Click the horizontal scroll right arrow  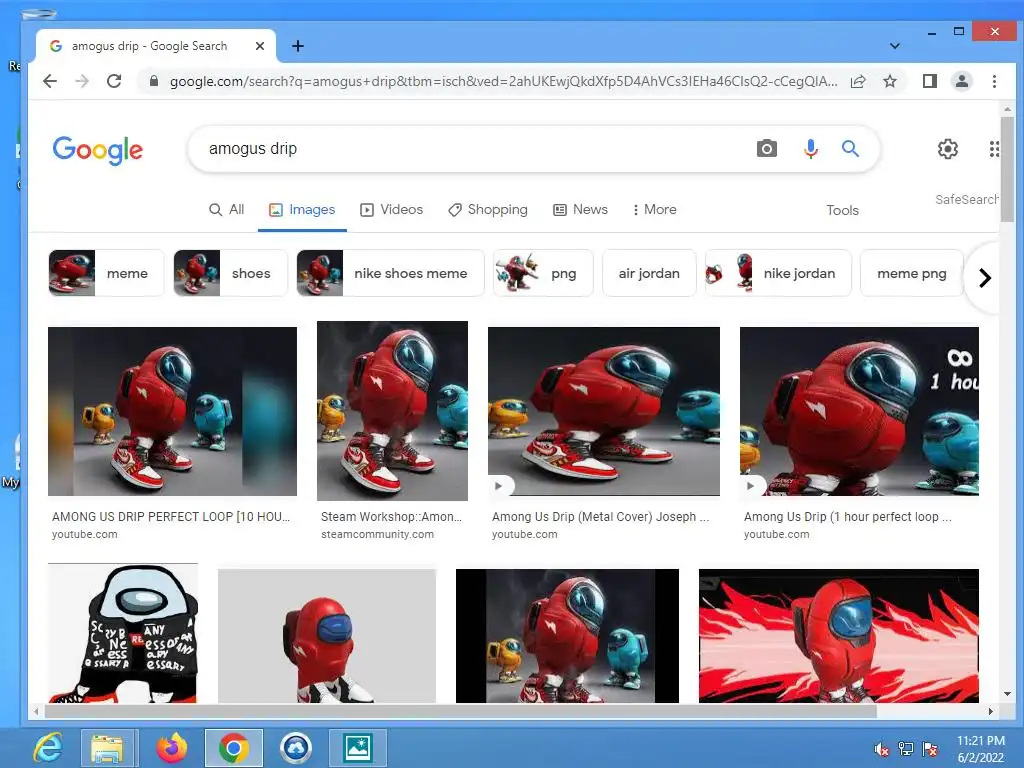pos(990,711)
